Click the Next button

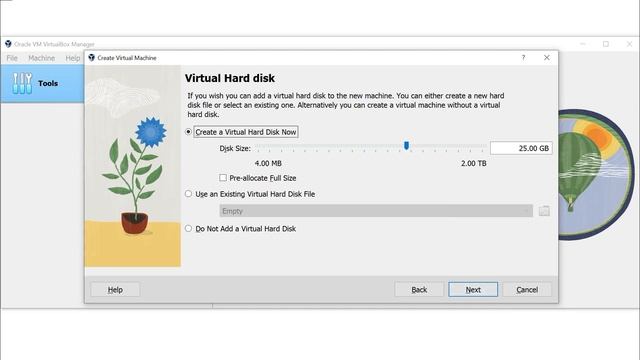pyautogui.click(x=473, y=289)
